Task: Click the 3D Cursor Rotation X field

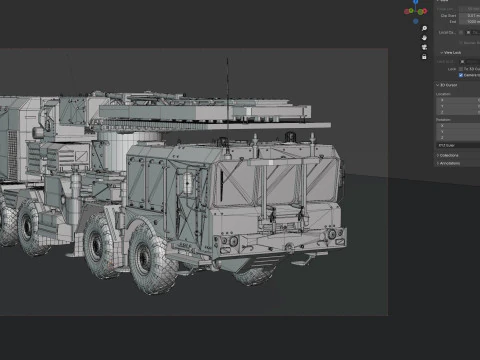Action: 458,126
